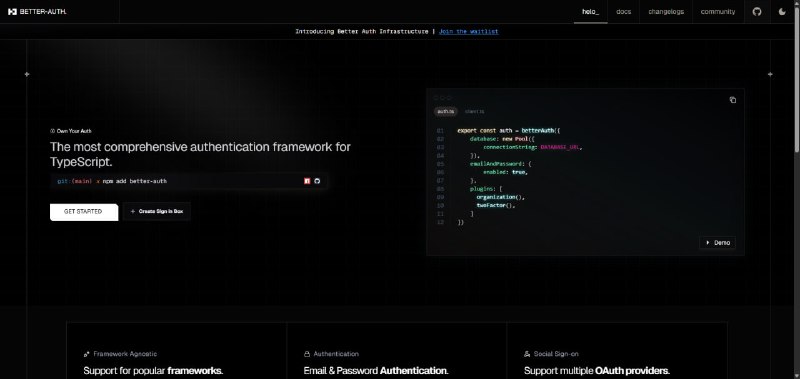800x379 pixels.
Task: Click the Demo button in the code panel
Action: [x=717, y=243]
